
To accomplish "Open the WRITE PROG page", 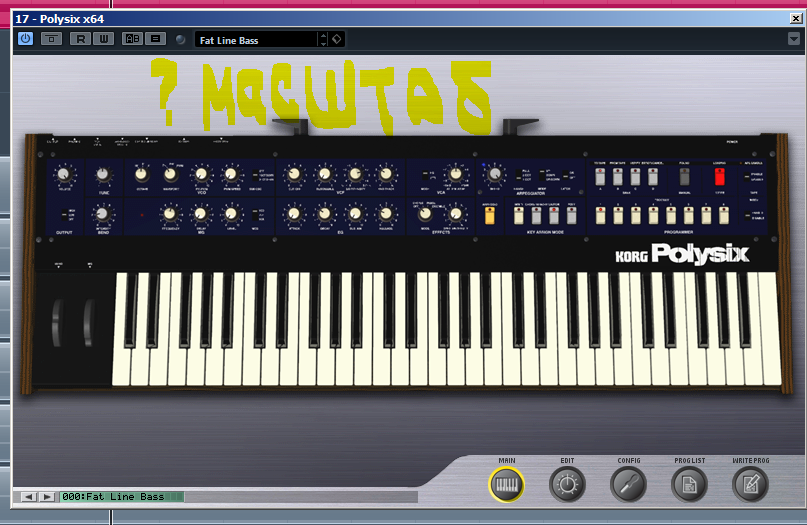I will pos(750,484).
